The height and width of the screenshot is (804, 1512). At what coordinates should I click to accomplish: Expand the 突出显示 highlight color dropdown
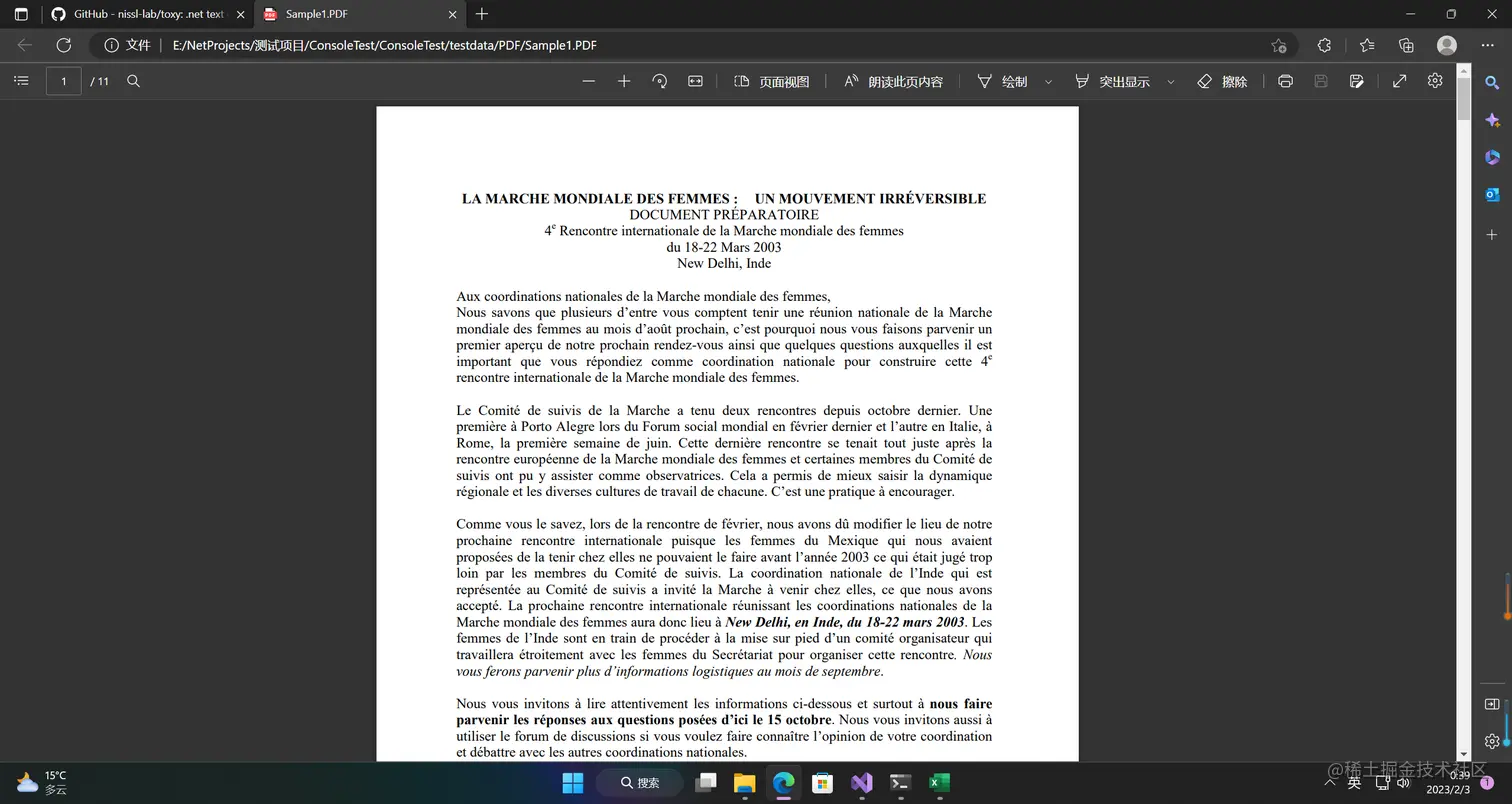1171,81
